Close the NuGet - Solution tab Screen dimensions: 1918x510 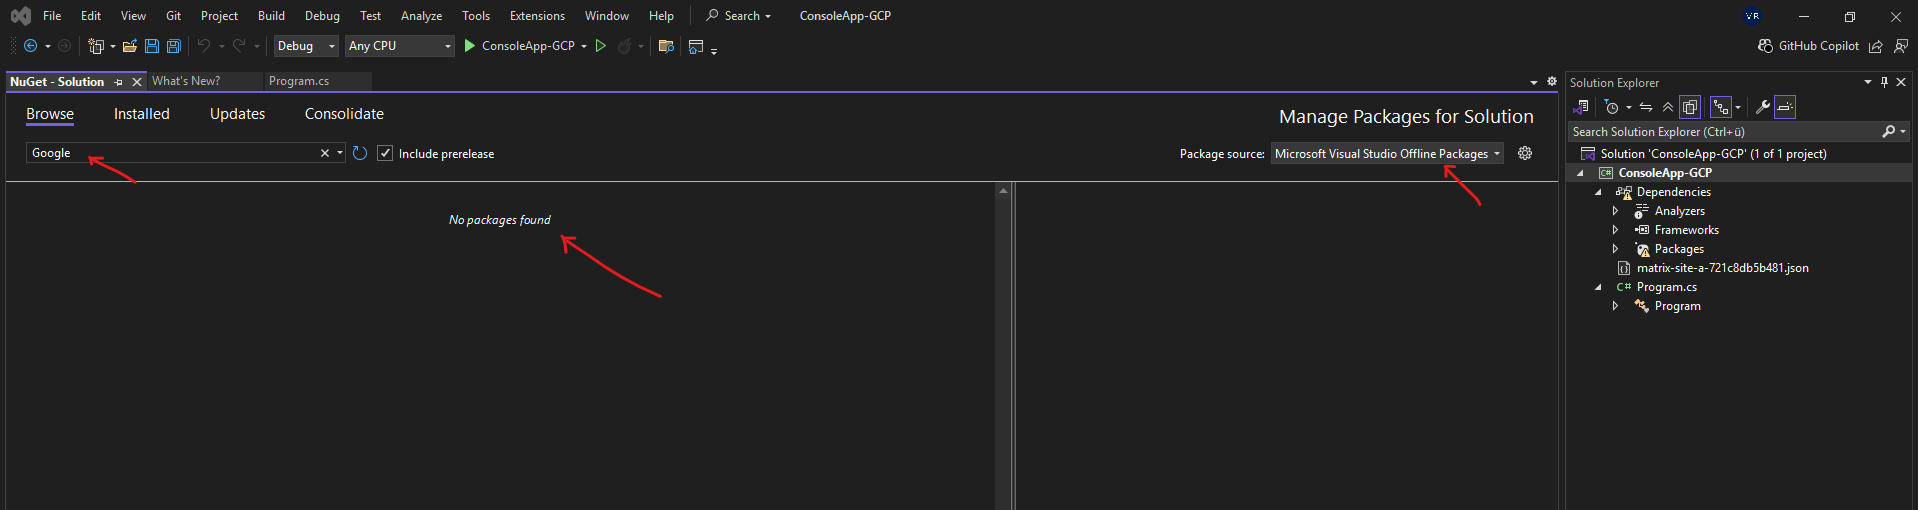click(137, 82)
